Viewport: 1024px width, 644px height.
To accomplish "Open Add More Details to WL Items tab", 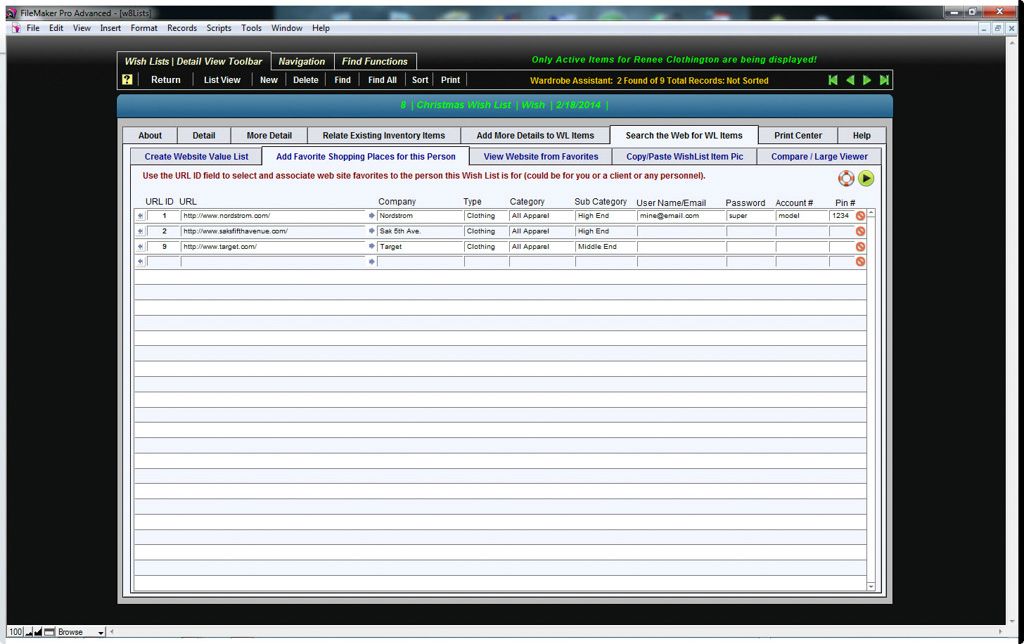I will pos(536,135).
